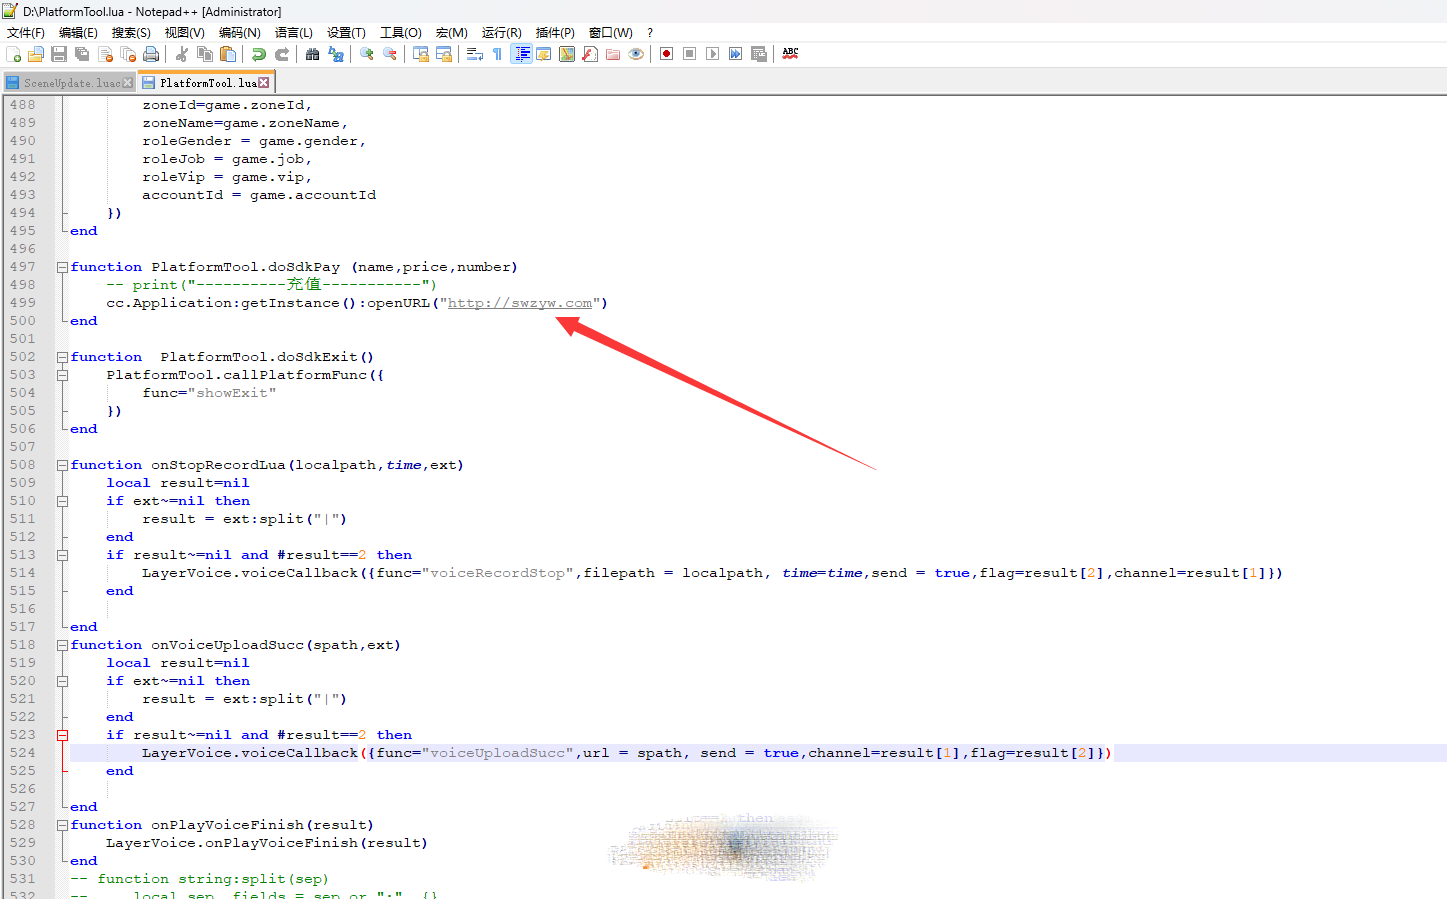Click the Close document toolbar icon

(105, 54)
